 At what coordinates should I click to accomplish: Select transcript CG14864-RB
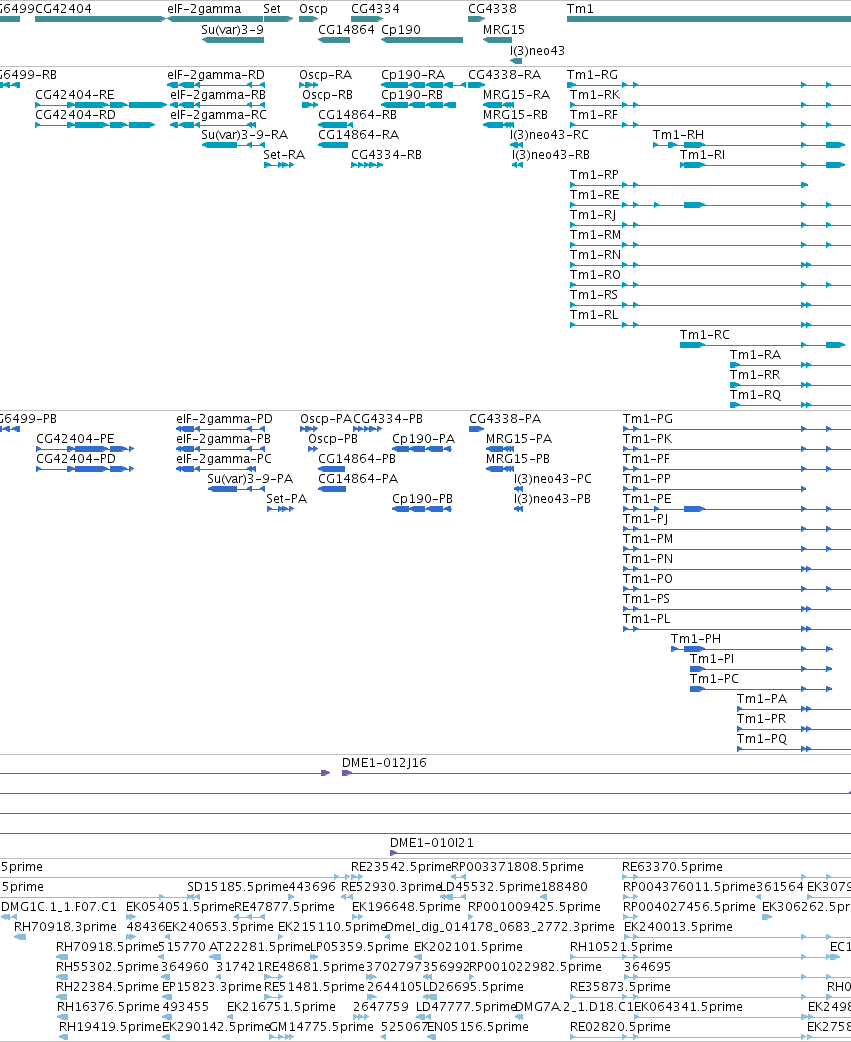tap(333, 125)
